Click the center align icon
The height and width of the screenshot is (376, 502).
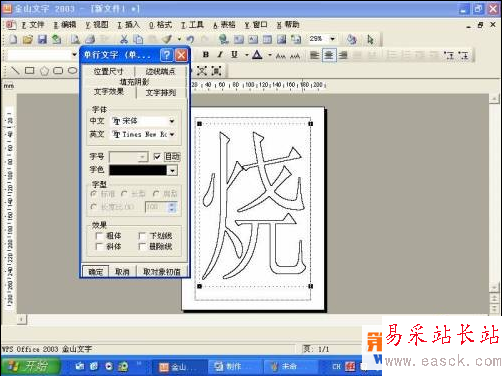(x=329, y=55)
